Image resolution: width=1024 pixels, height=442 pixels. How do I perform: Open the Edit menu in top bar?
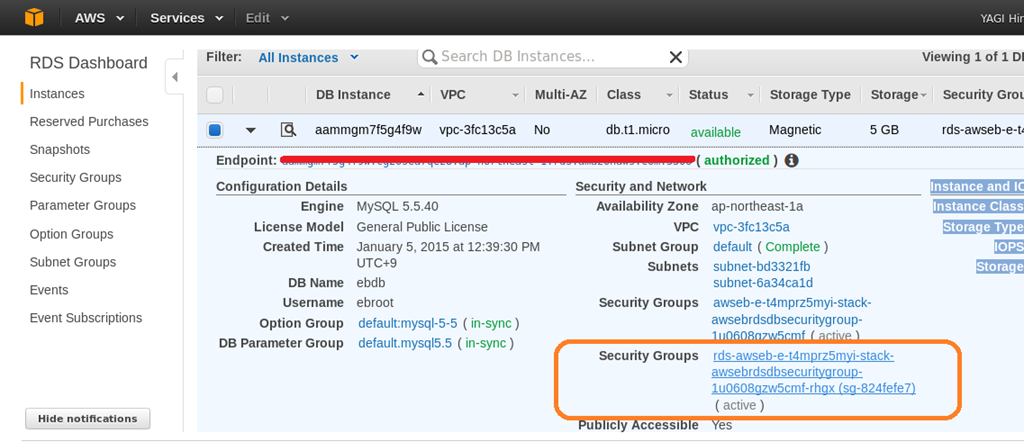pos(268,18)
